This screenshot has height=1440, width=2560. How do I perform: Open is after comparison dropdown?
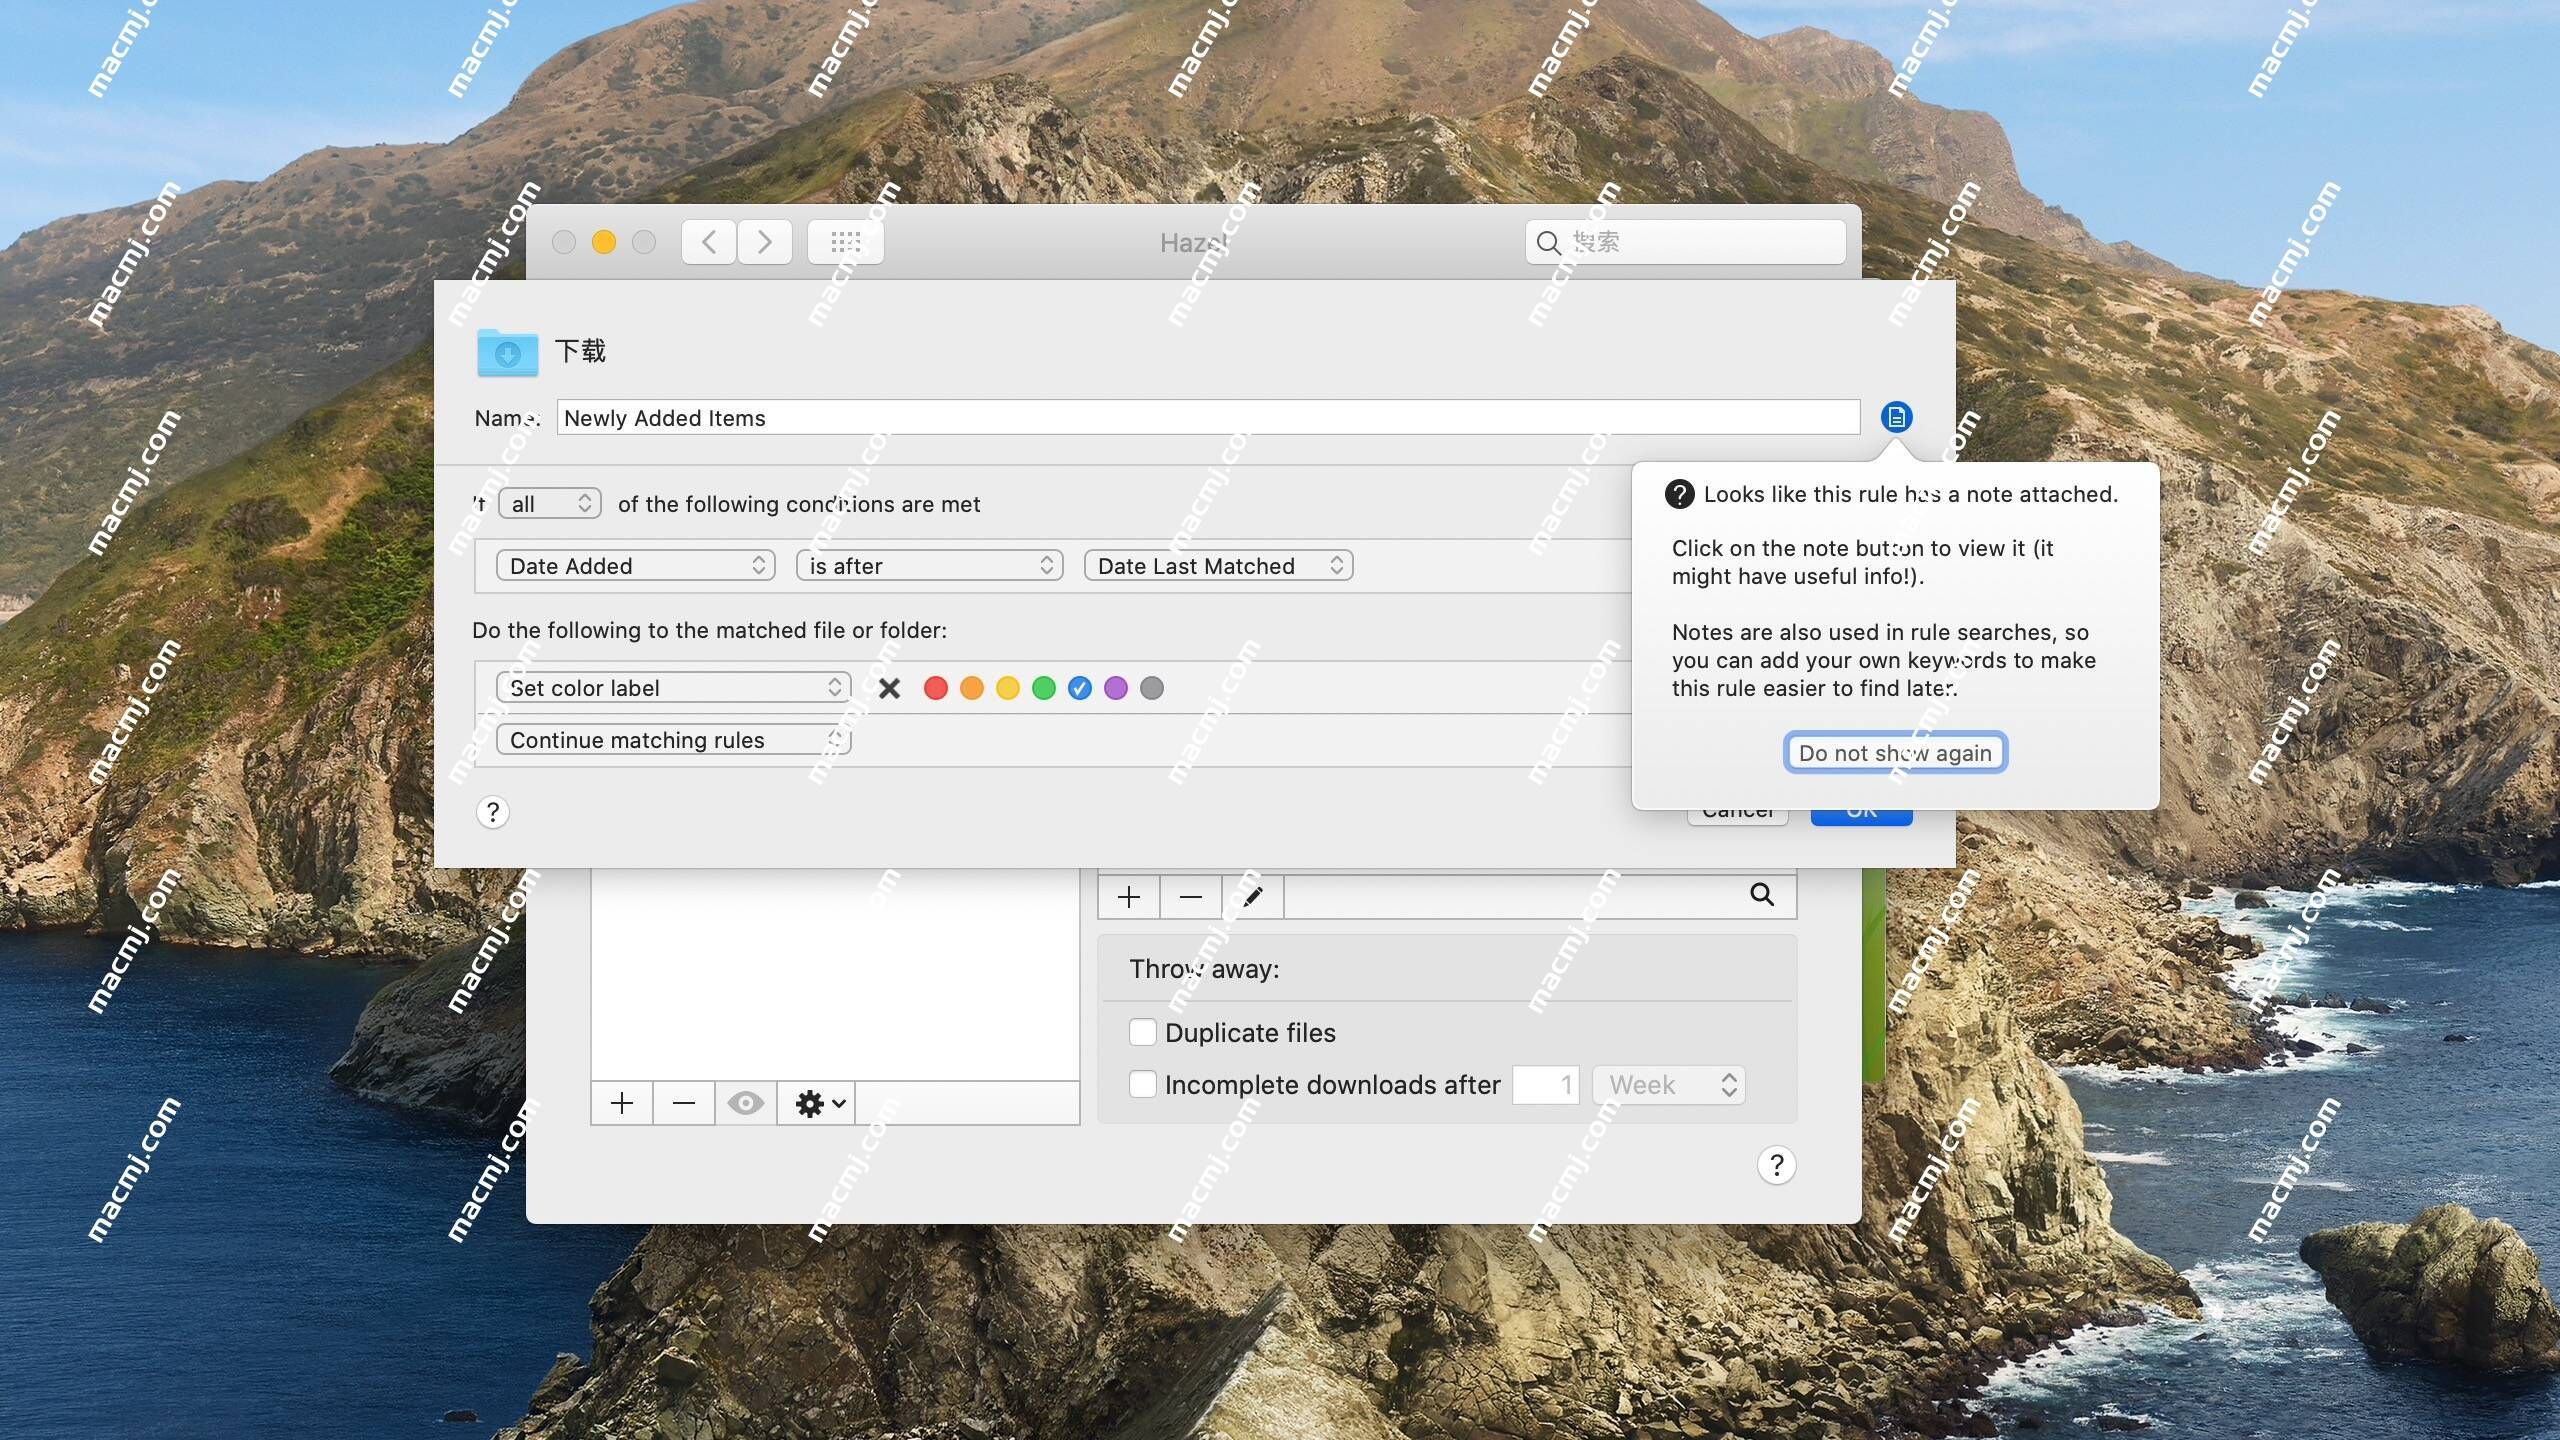929,565
